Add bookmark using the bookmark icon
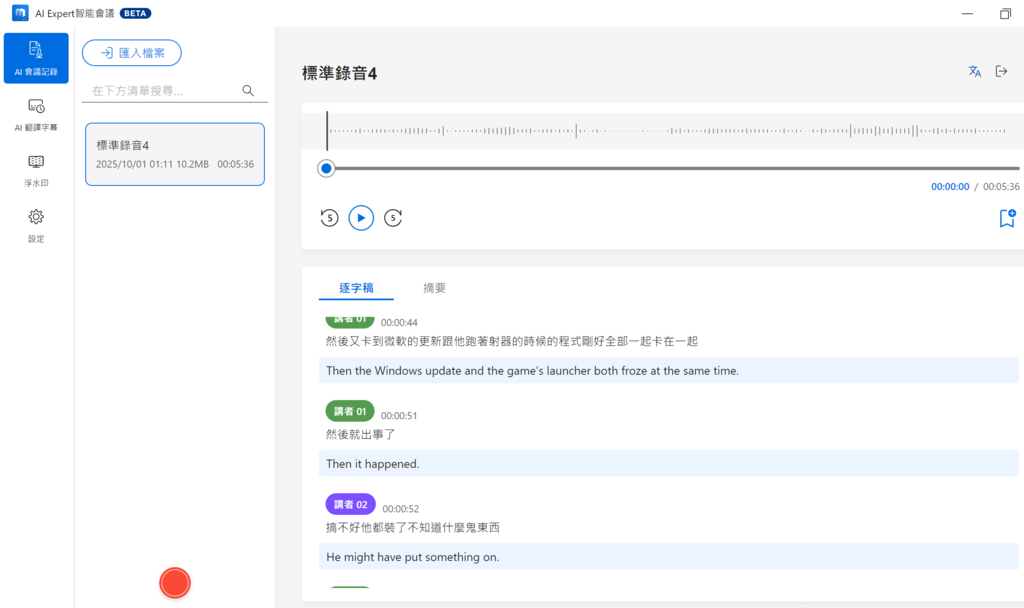1024x608 pixels. [x=1007, y=218]
